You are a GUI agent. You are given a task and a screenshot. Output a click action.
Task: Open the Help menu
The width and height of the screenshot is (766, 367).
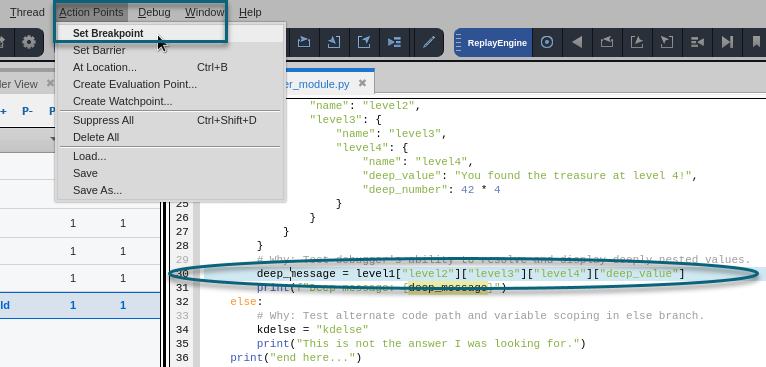(x=250, y=12)
